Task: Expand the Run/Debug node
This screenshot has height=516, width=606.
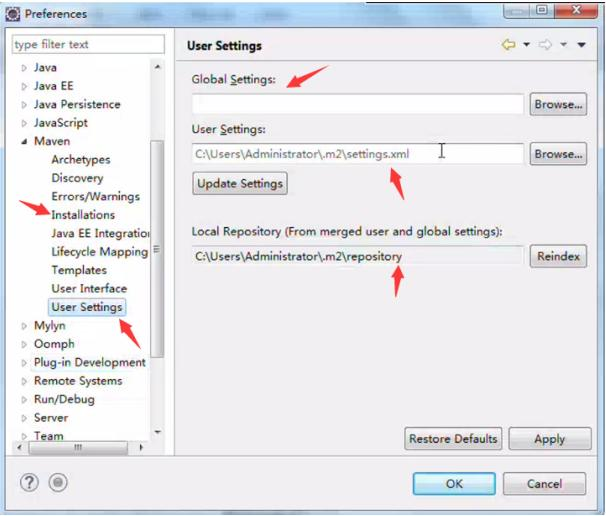Action: tap(24, 400)
